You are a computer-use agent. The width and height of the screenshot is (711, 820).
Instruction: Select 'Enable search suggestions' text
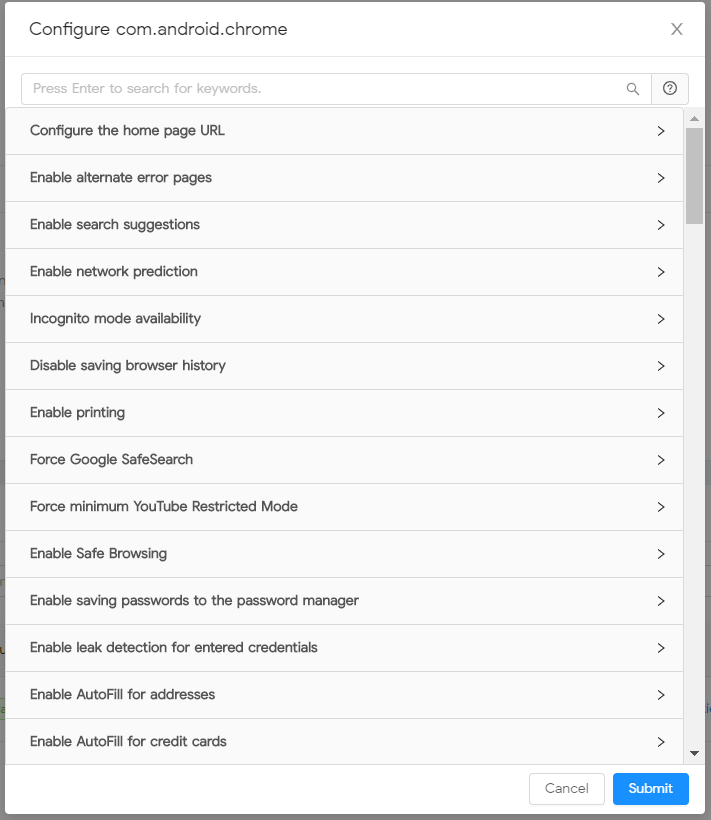click(114, 225)
